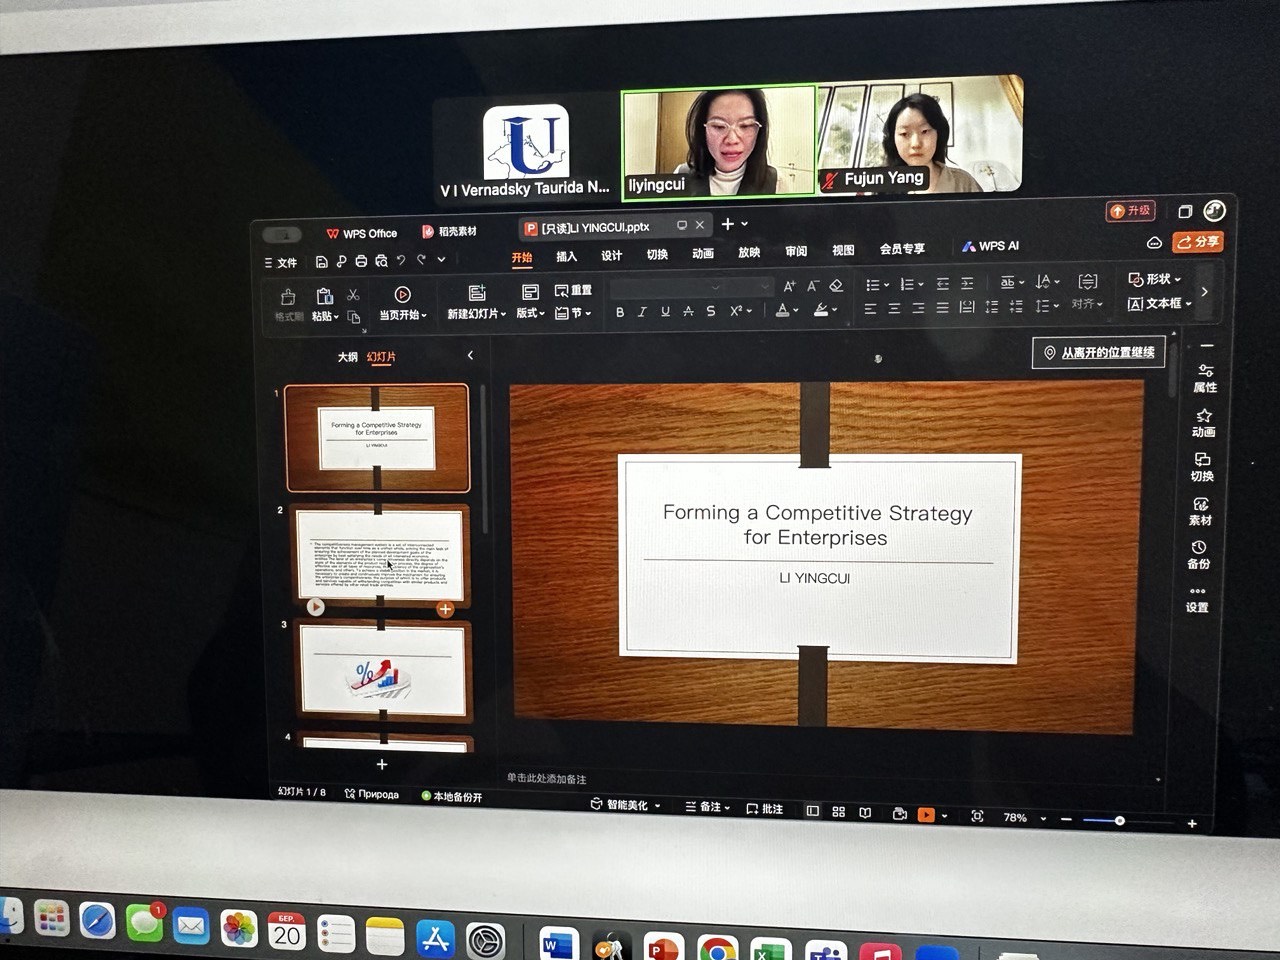Collapse the slide thumbnail panel with chevron
Screen dimensions: 1280x960
[470, 355]
